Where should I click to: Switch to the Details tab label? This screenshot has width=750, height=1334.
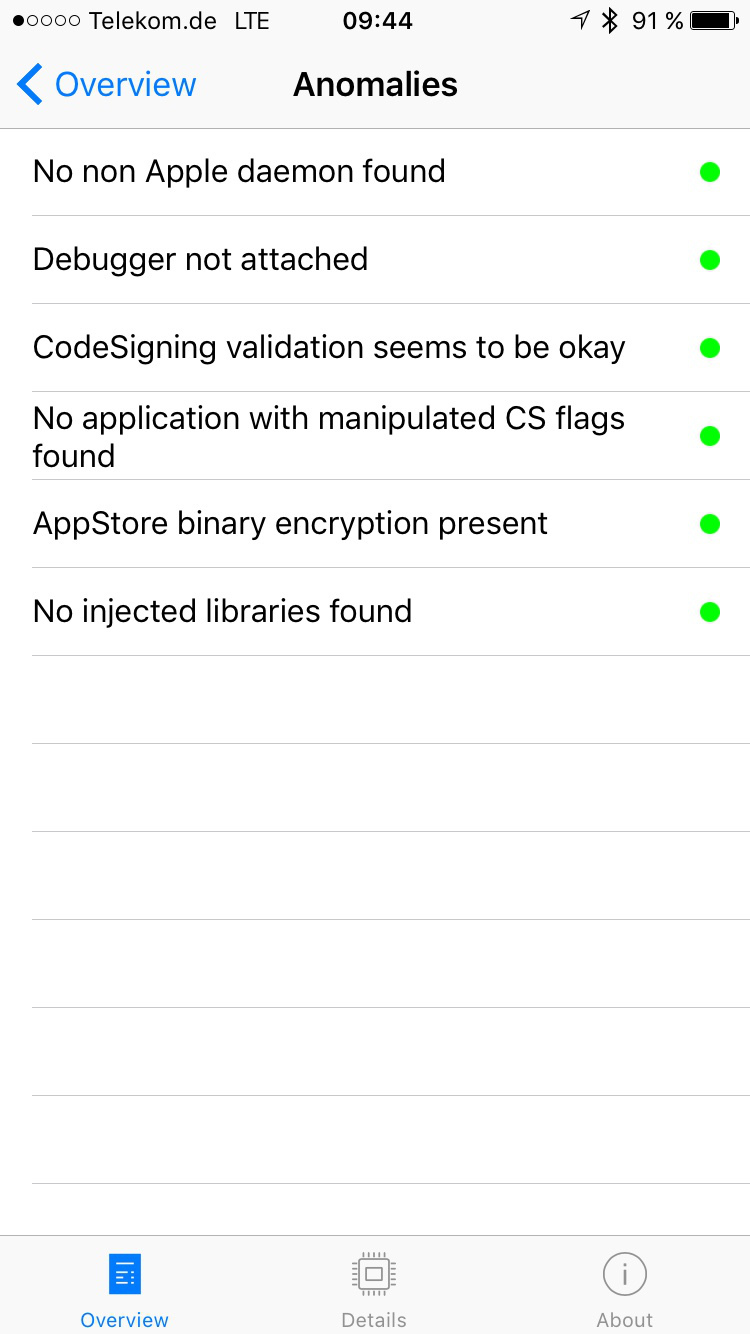[374, 1320]
